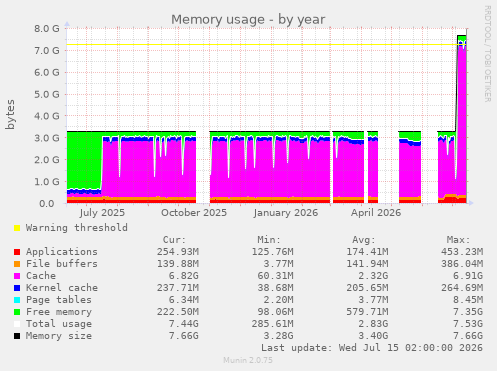Click the 'Last update' timestamp line
This screenshot has width=497, height=371.
click(x=372, y=348)
